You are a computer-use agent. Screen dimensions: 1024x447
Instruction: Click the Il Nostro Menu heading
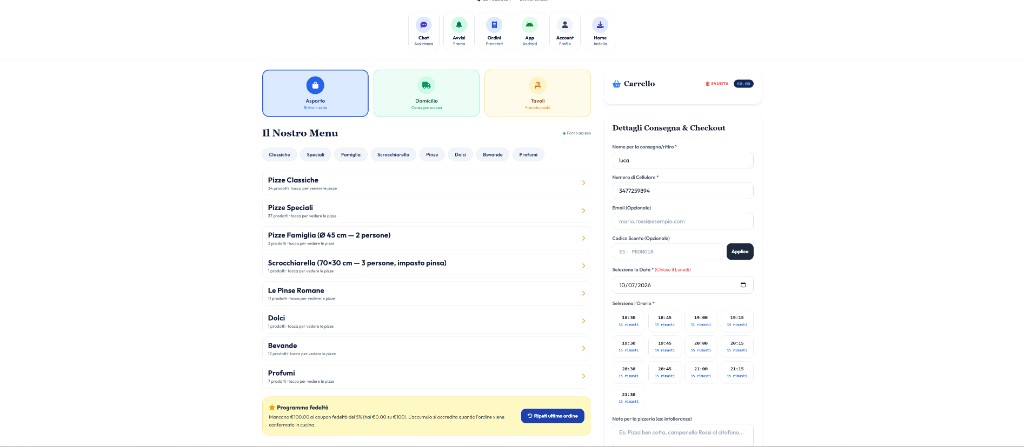(x=300, y=133)
